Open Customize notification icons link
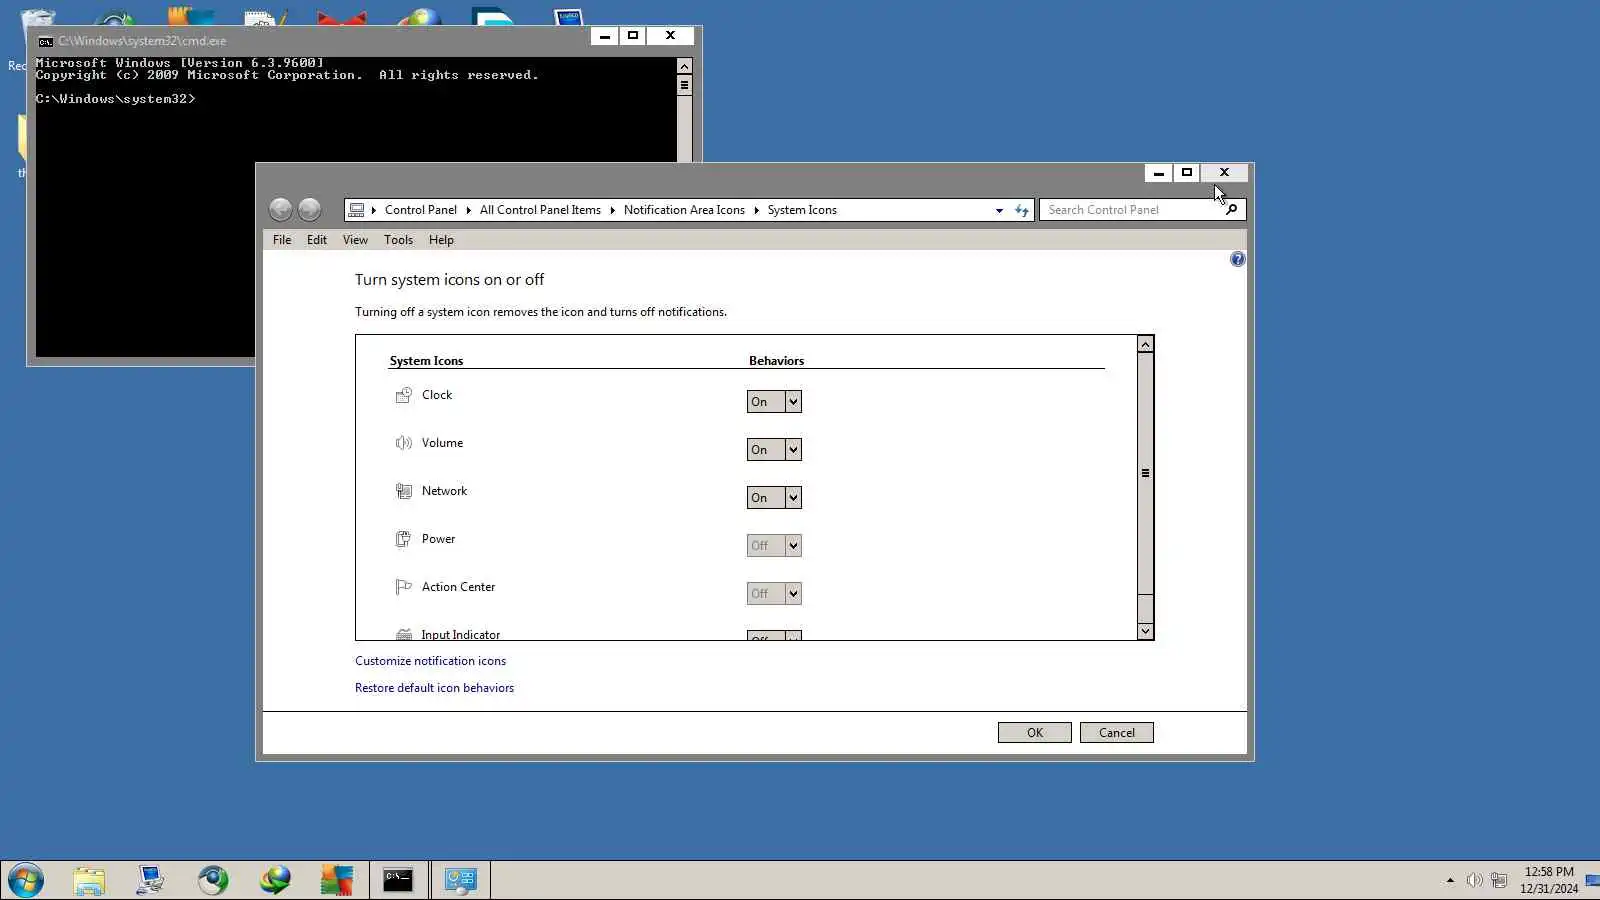 [430, 661]
